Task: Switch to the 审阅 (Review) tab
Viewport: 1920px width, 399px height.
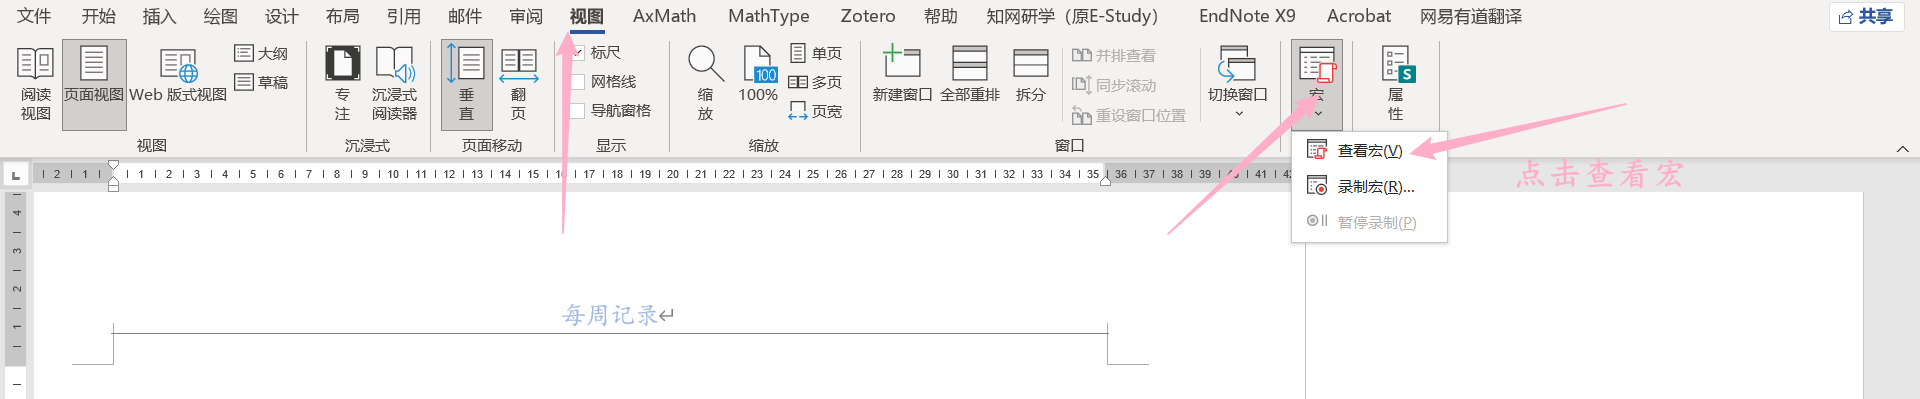Action: click(525, 16)
